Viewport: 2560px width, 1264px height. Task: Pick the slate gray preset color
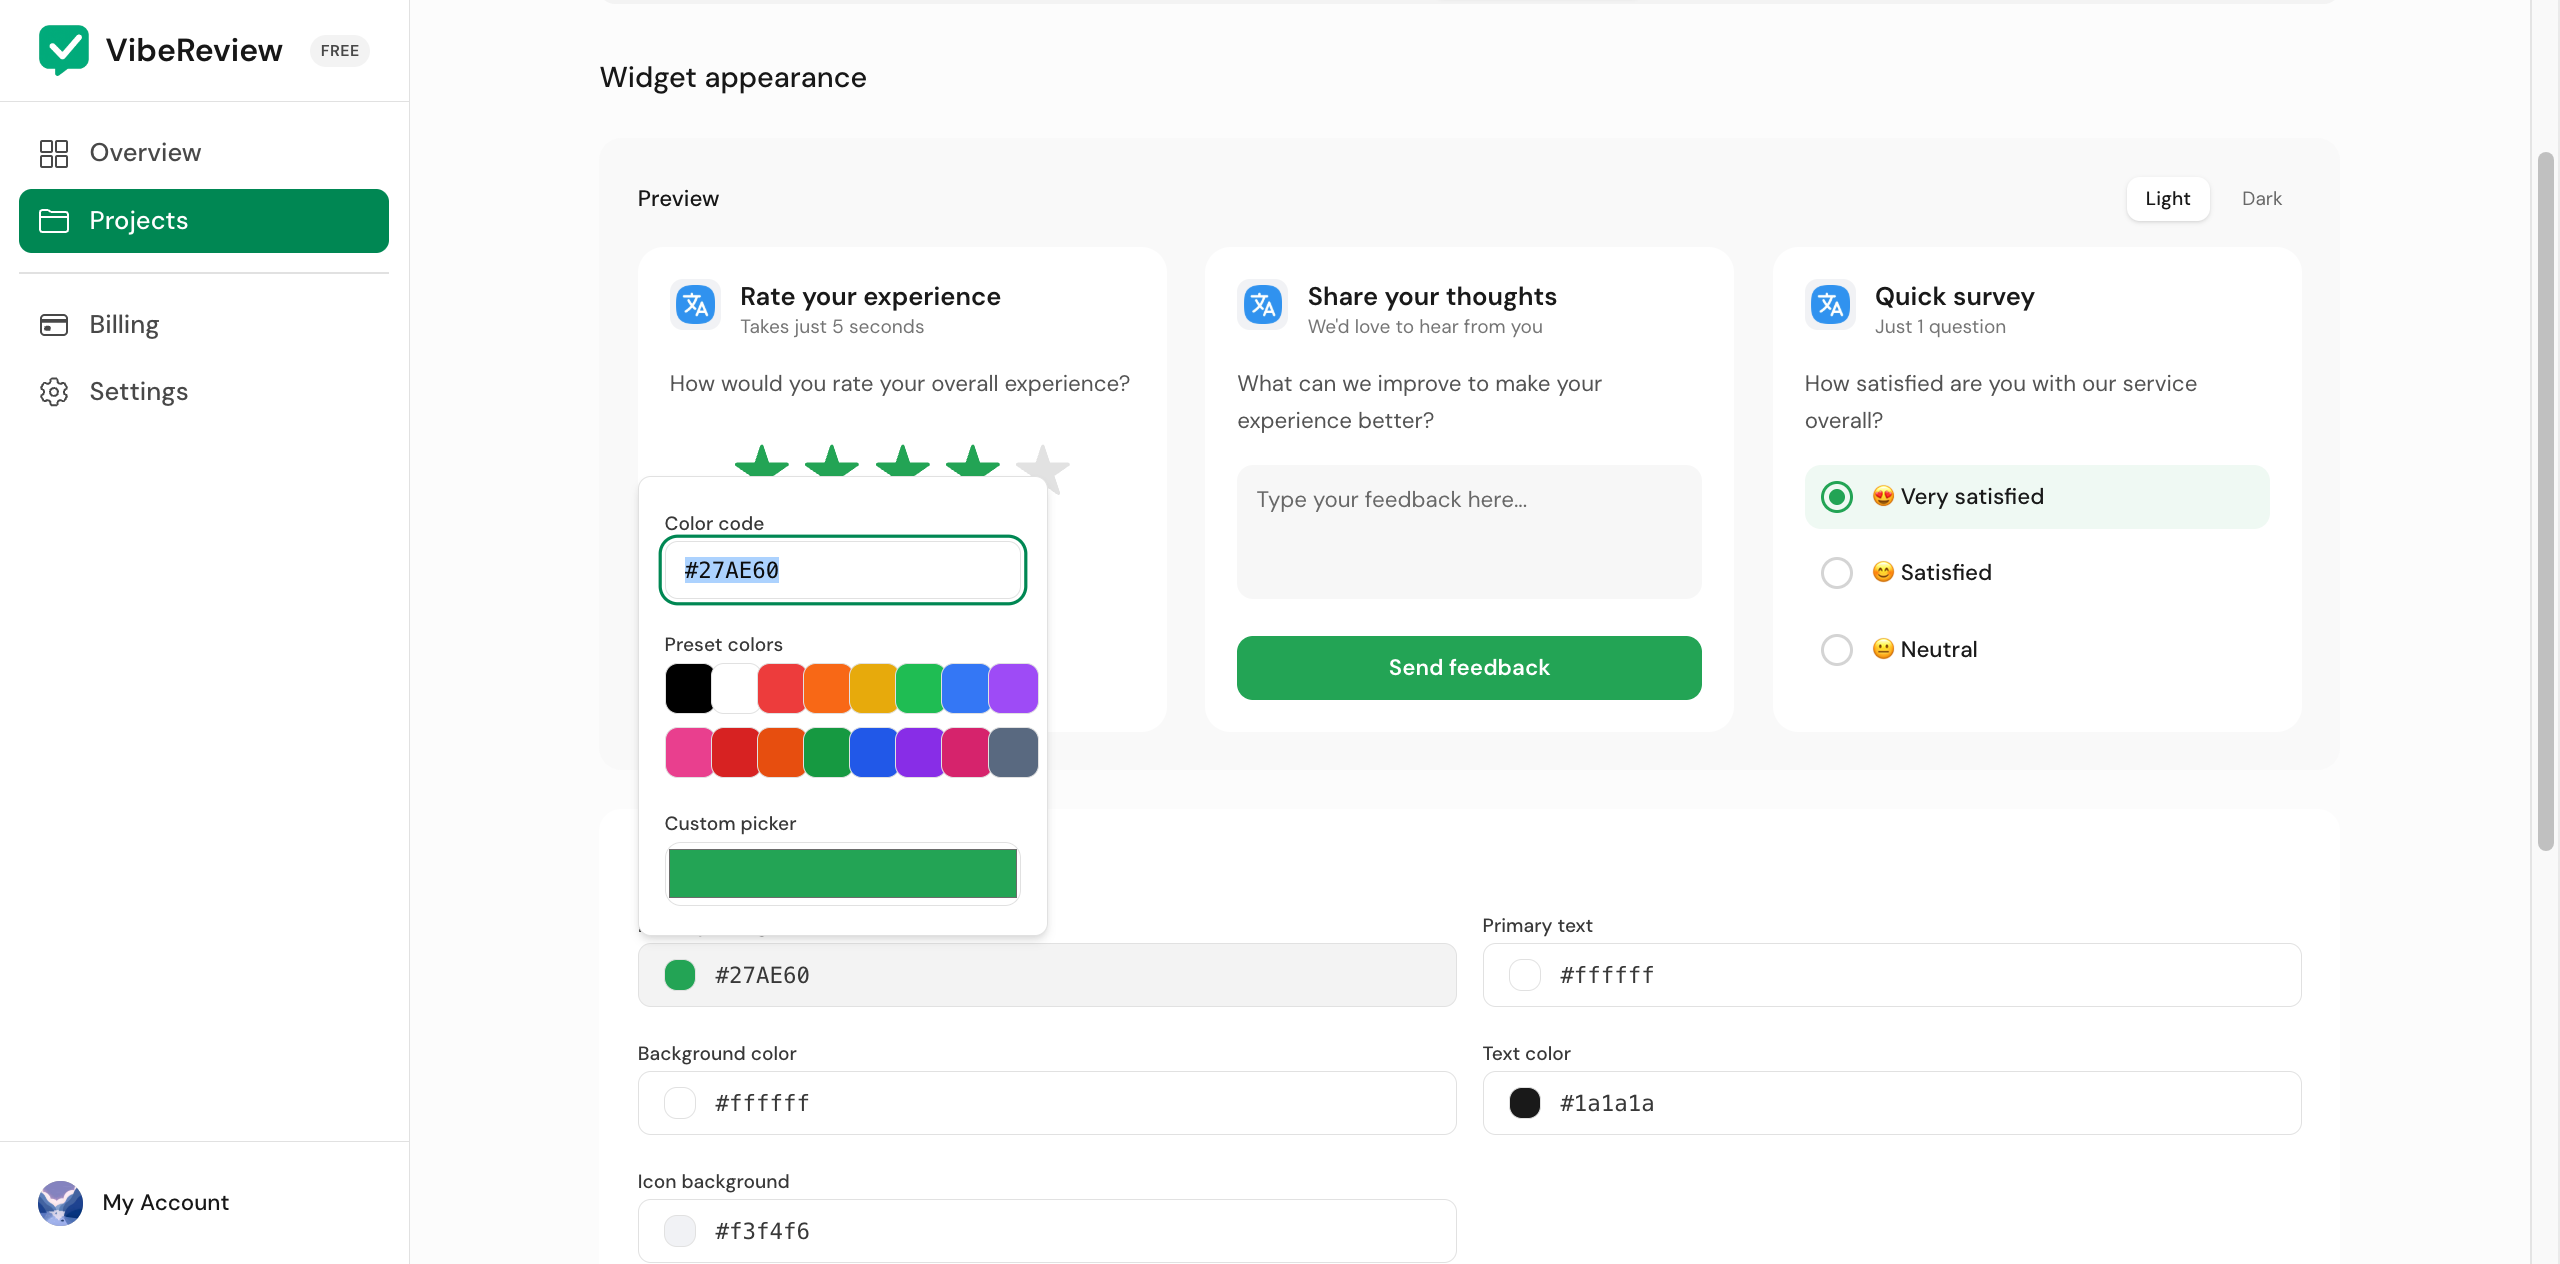pyautogui.click(x=1013, y=752)
